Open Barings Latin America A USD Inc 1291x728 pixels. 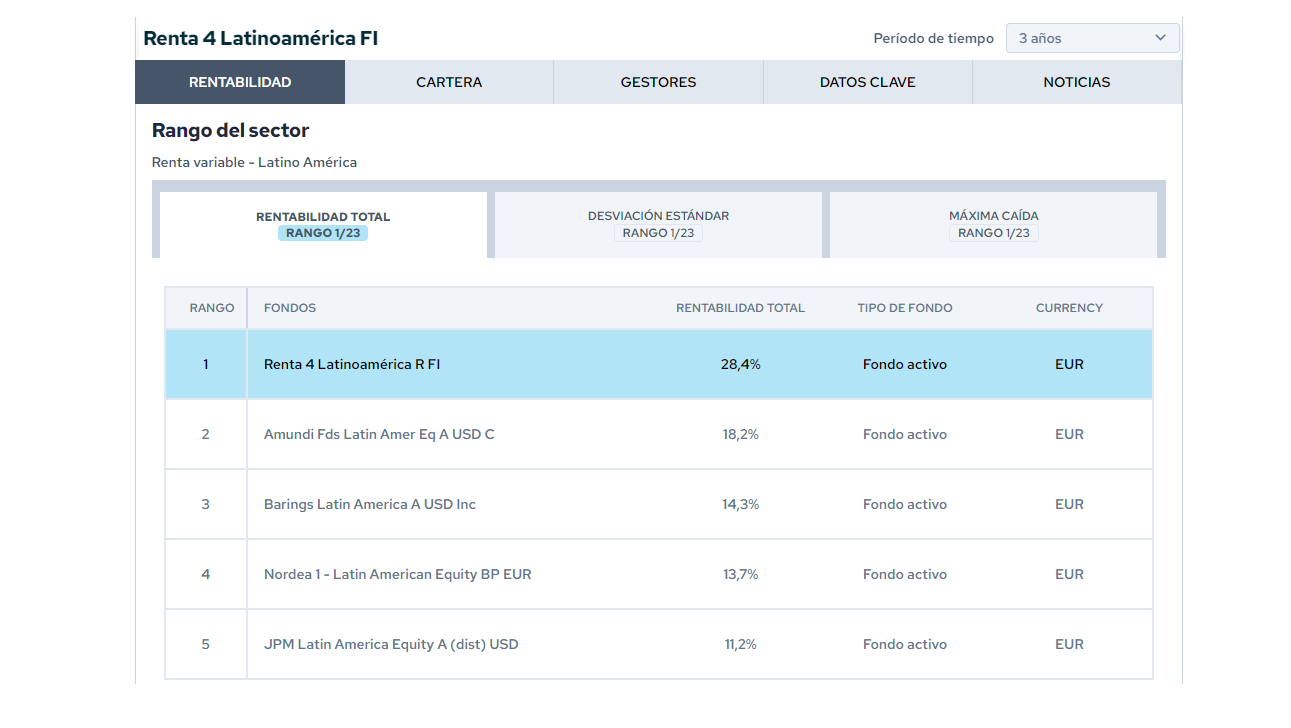click(370, 504)
